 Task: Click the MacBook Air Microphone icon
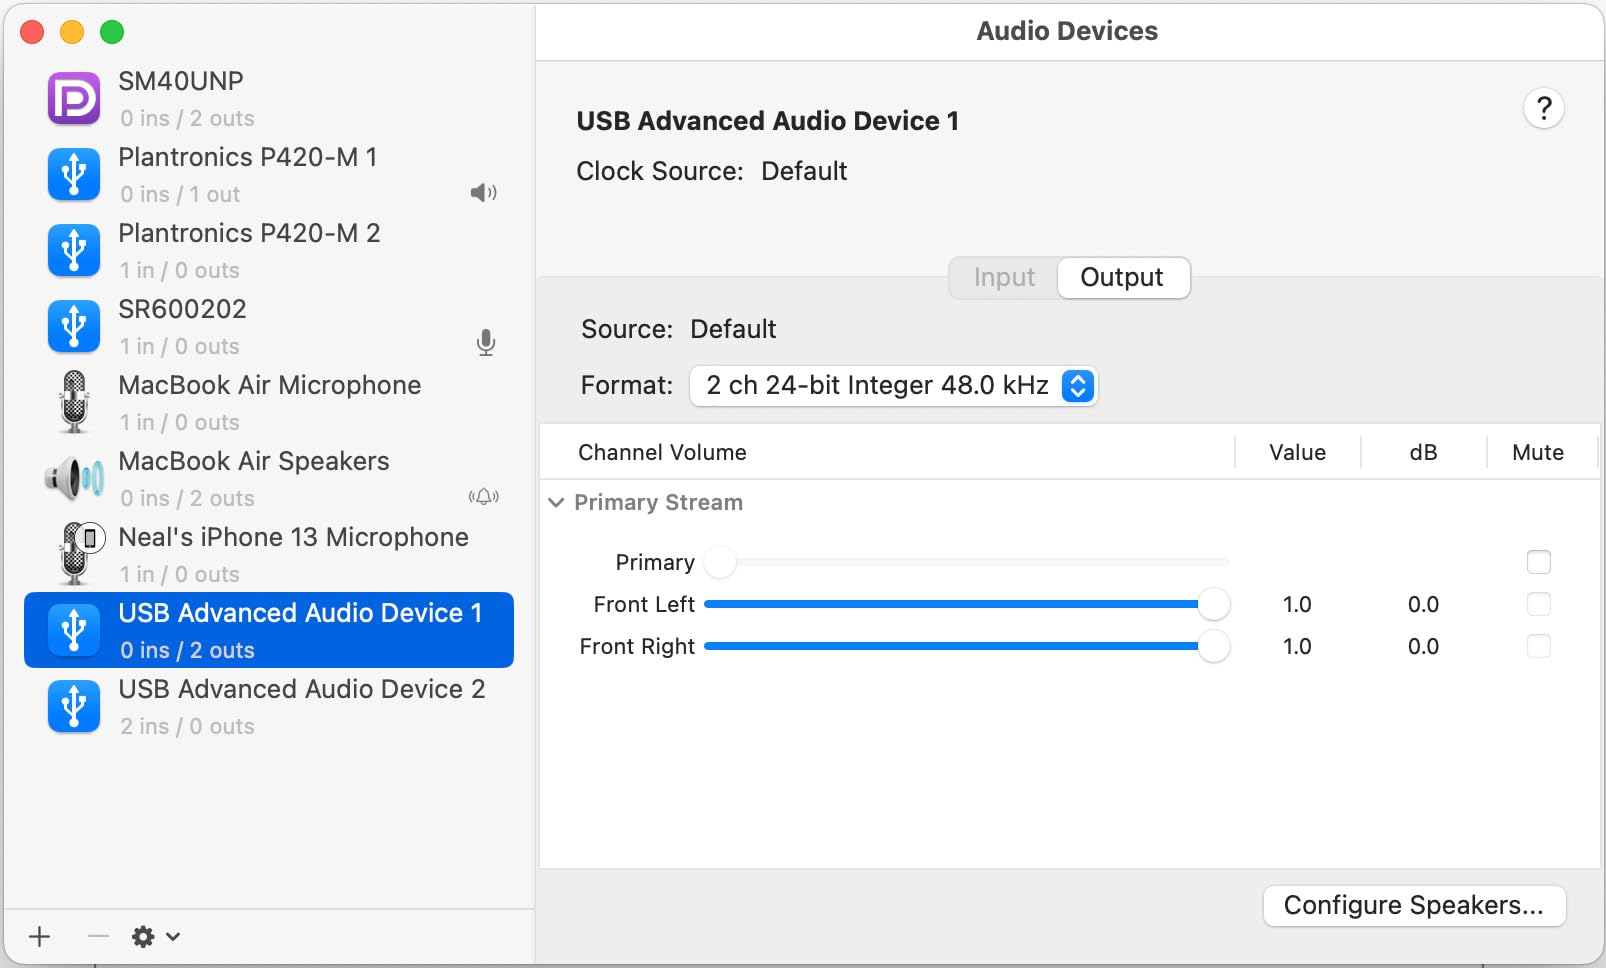point(74,402)
